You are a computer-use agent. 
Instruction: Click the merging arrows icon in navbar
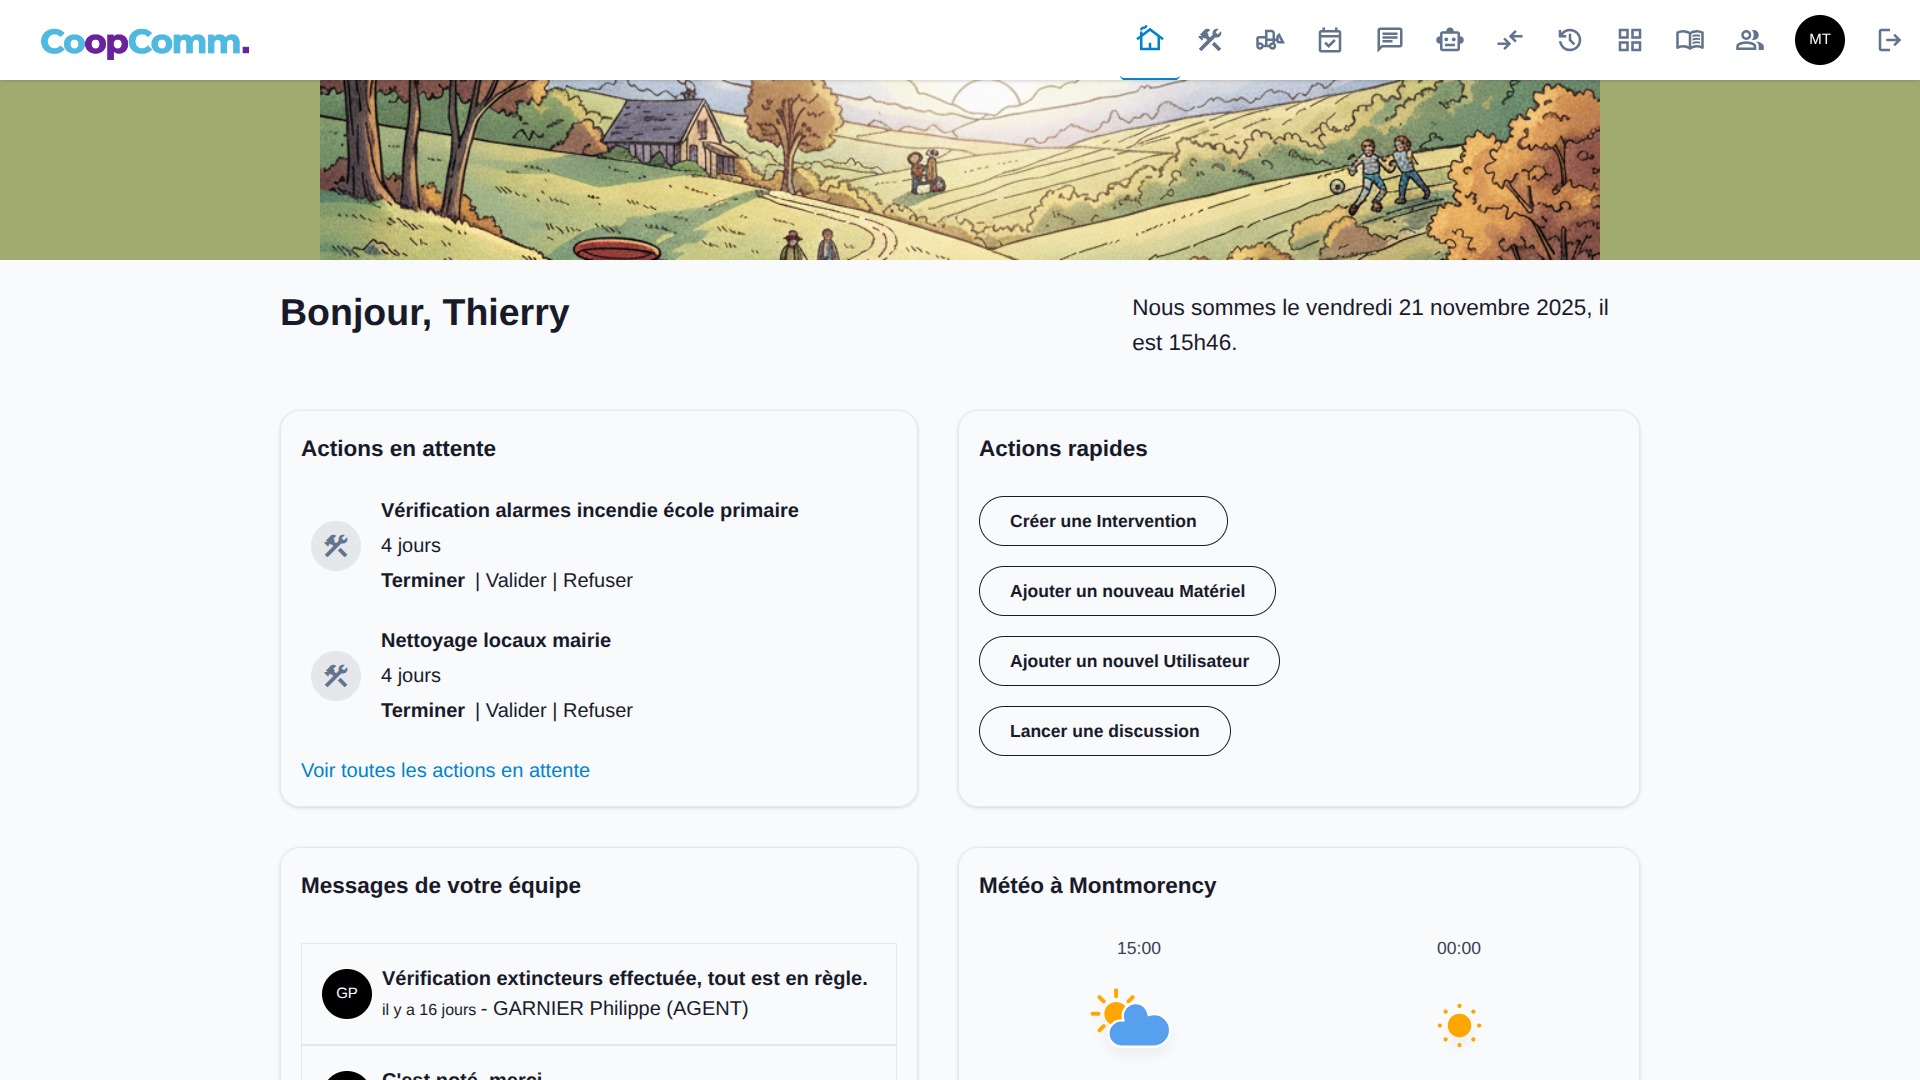point(1510,40)
